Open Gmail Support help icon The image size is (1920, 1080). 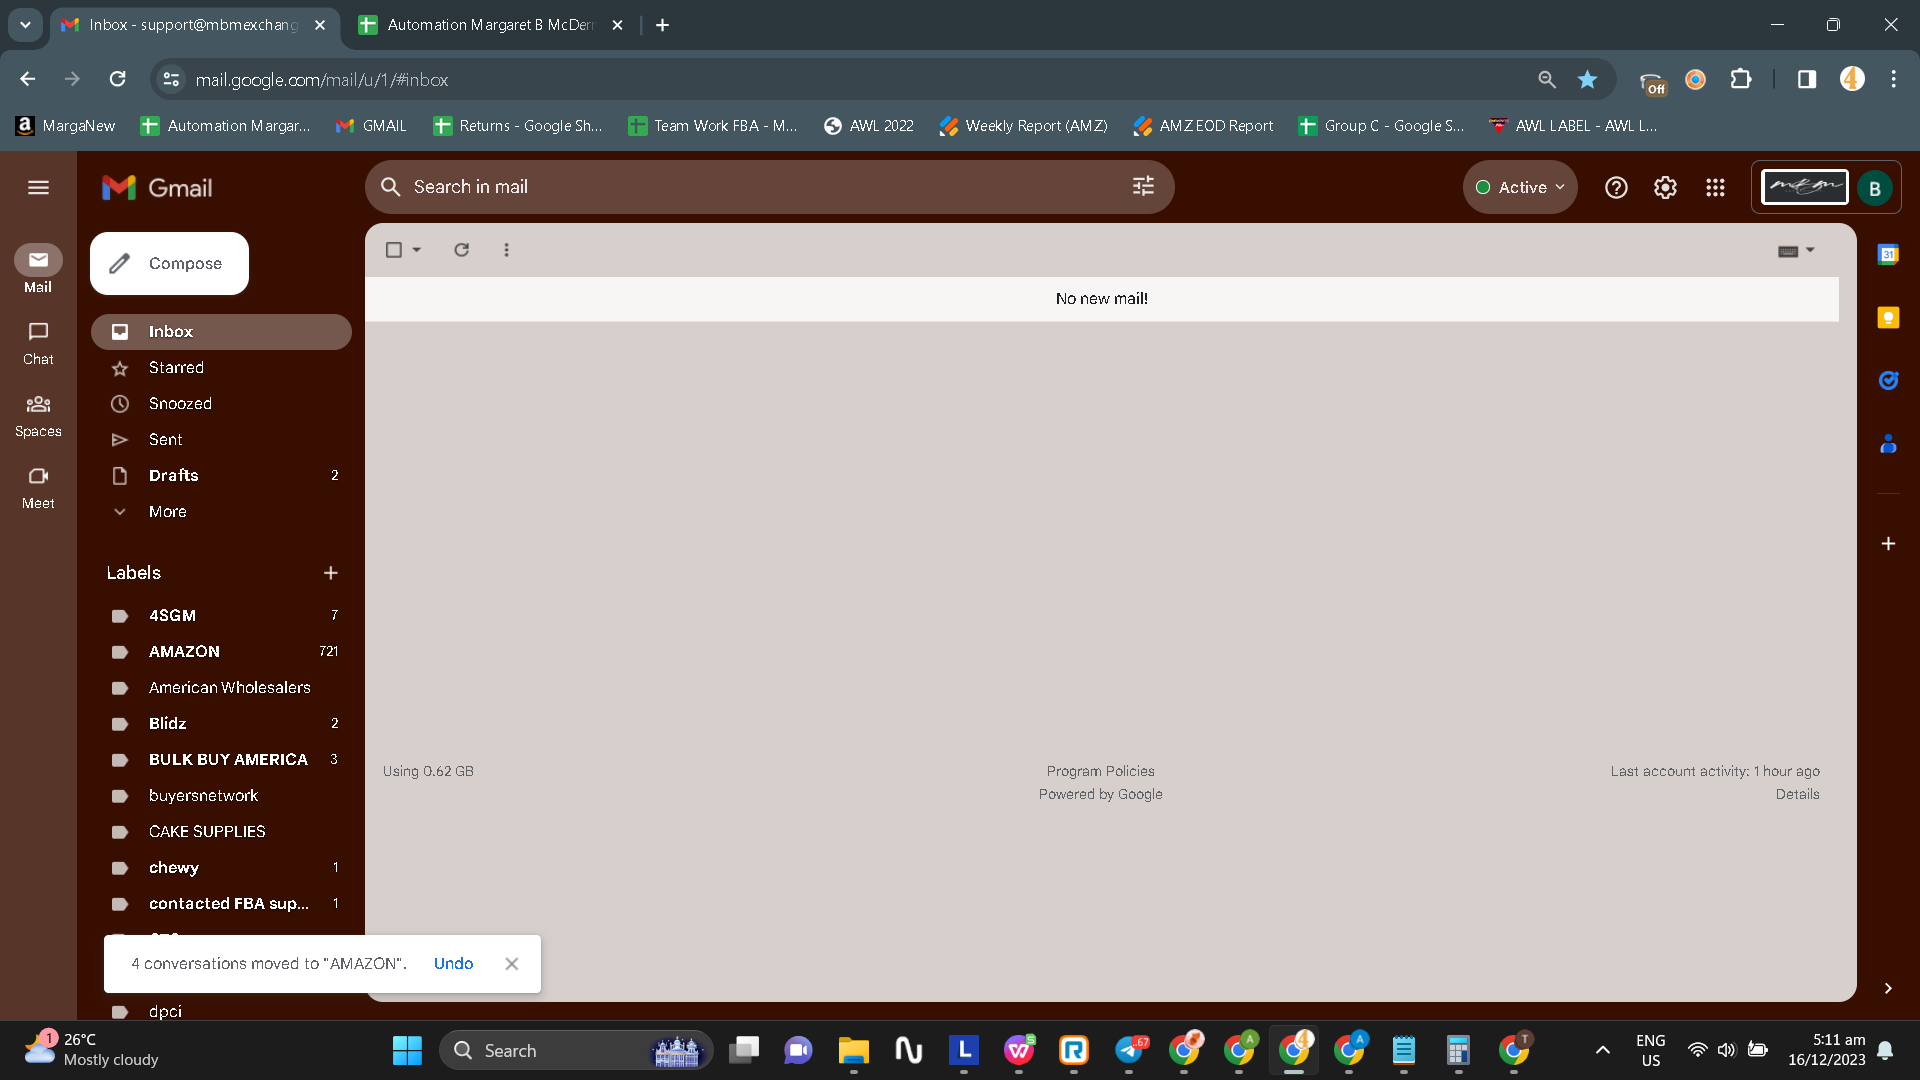coord(1616,187)
